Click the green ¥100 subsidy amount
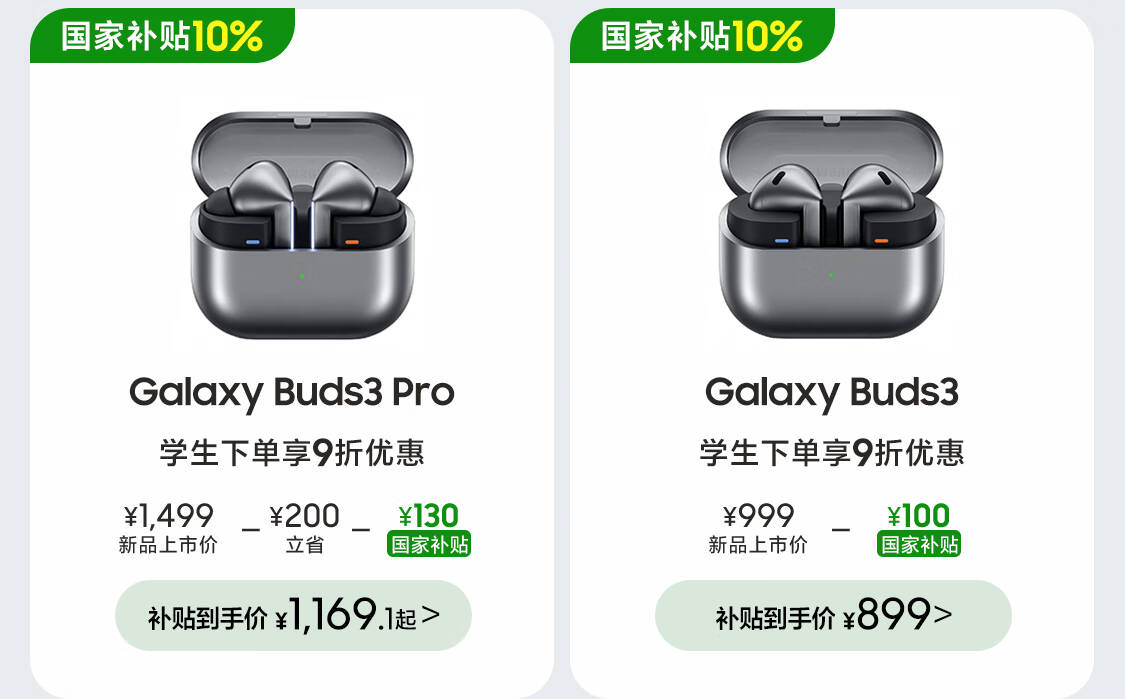The width and height of the screenshot is (1125, 699). tap(918, 516)
